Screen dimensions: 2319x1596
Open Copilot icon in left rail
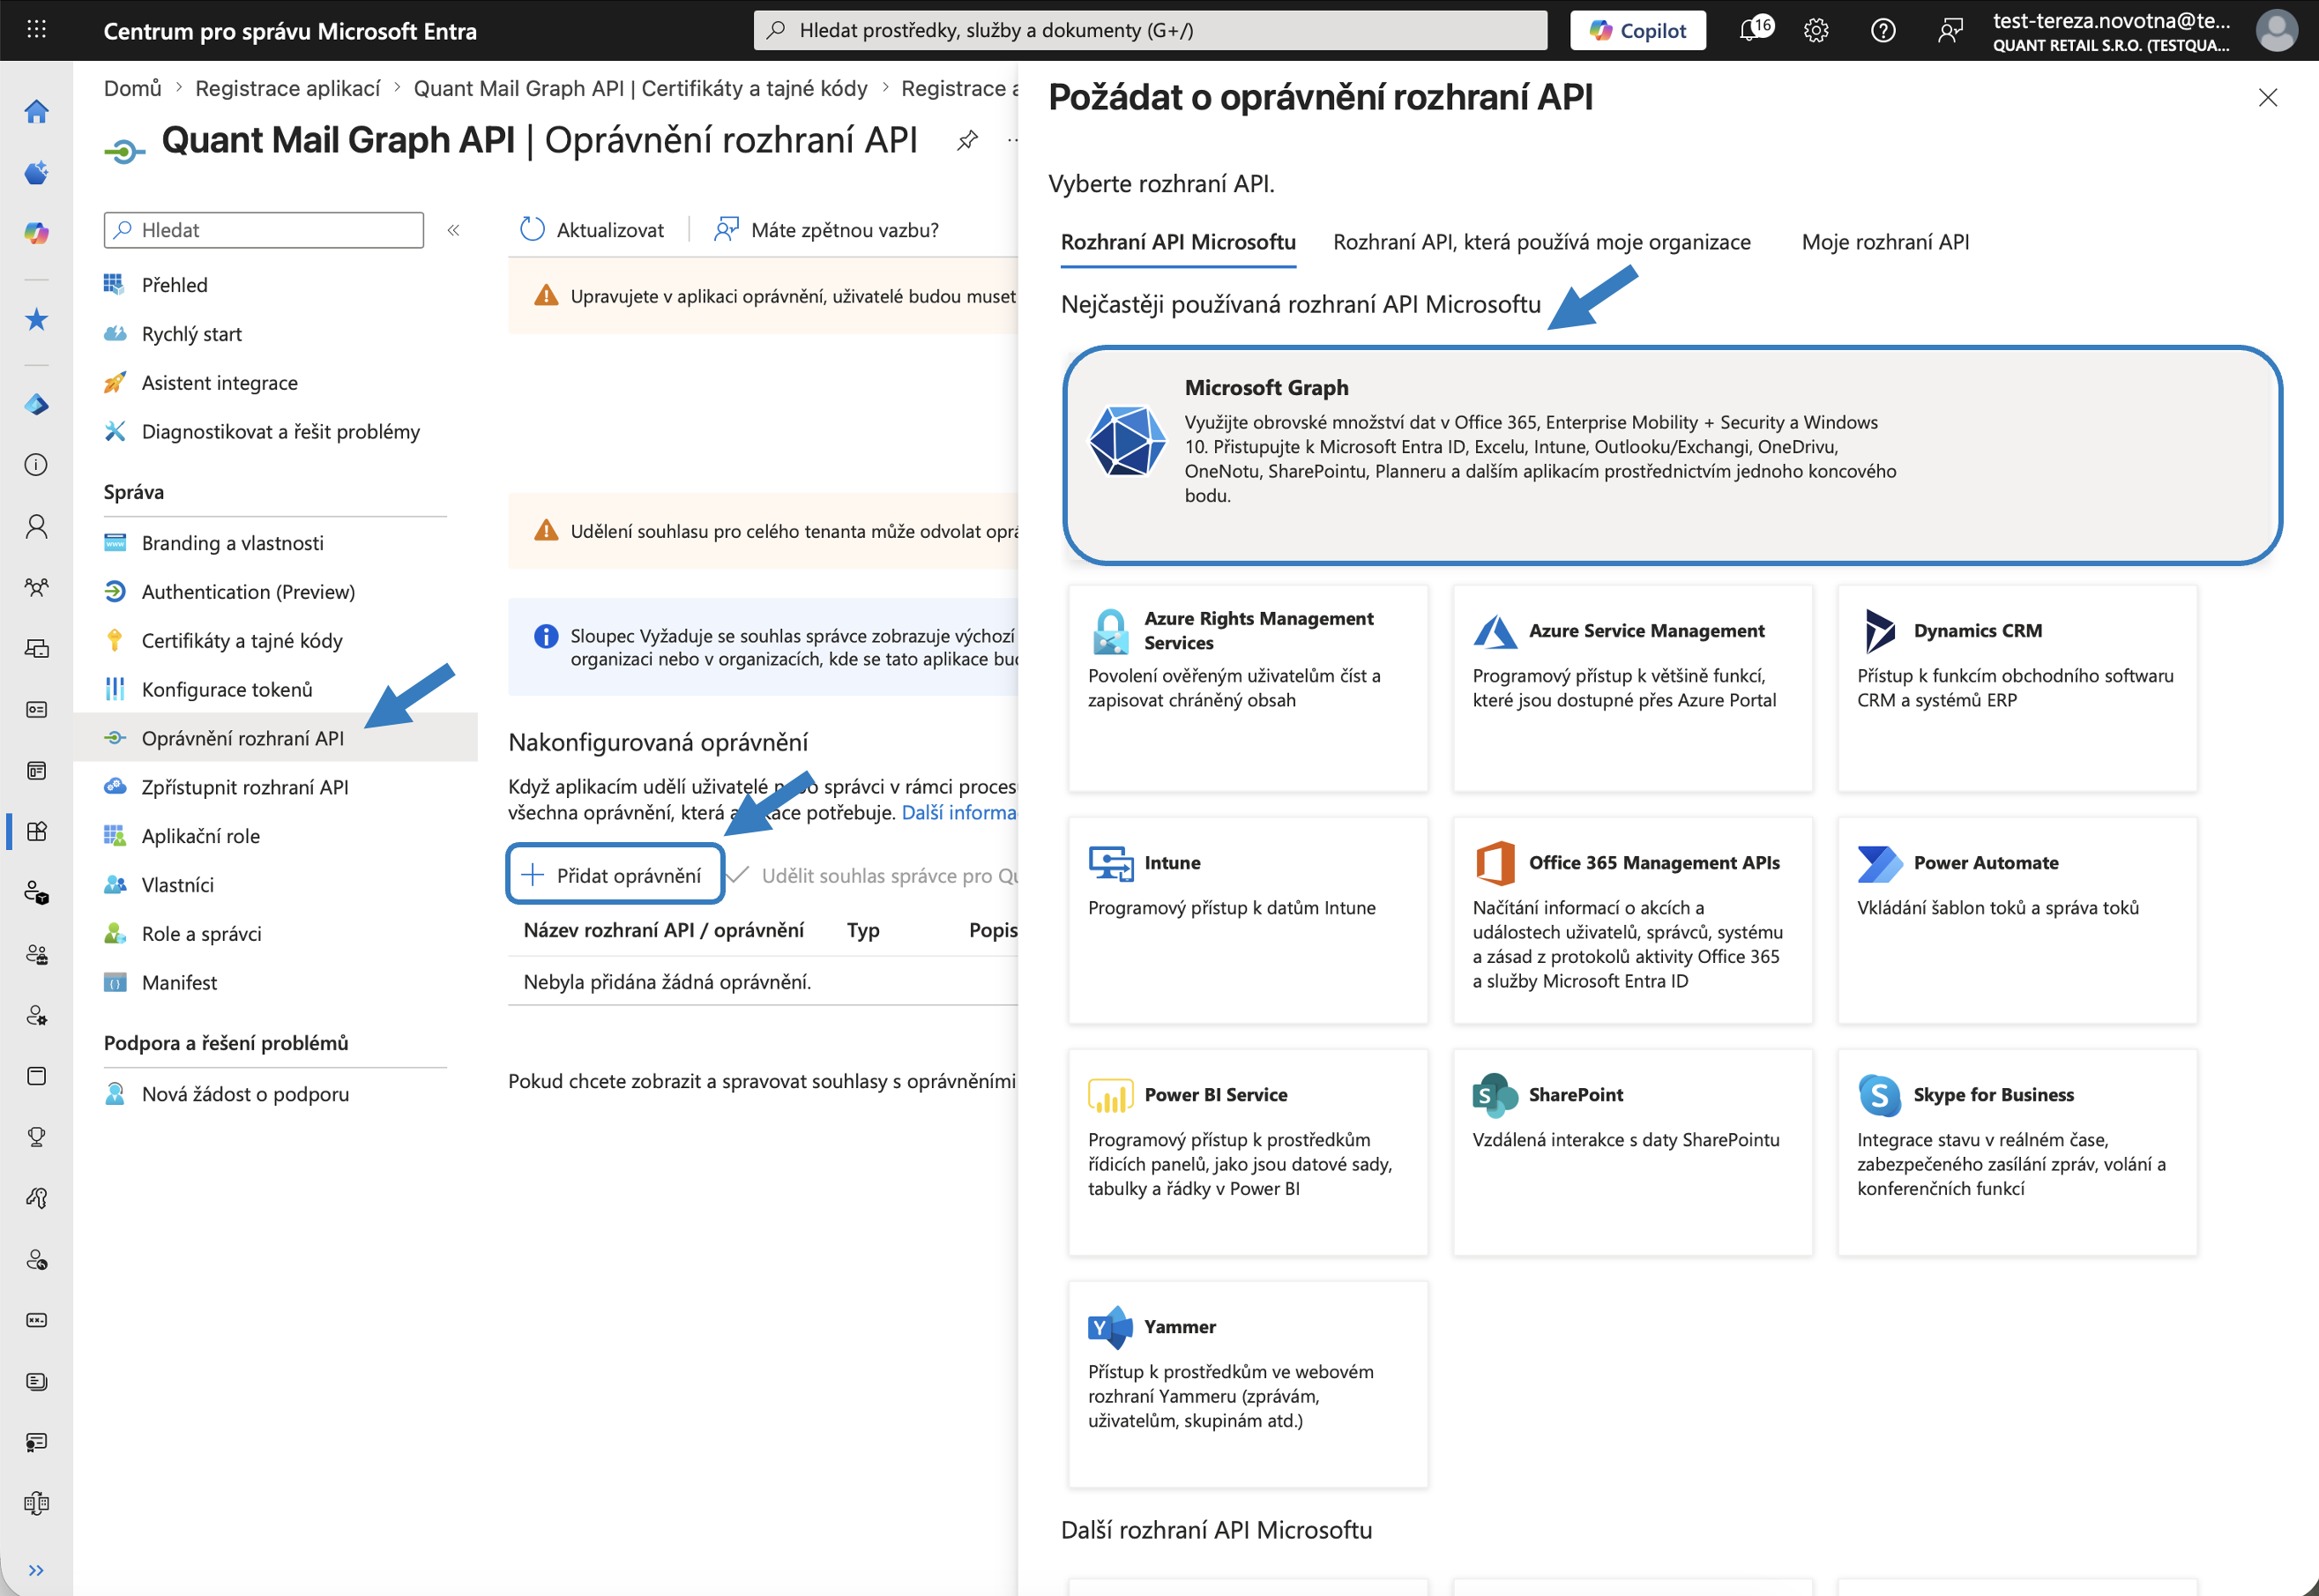pos(37,233)
